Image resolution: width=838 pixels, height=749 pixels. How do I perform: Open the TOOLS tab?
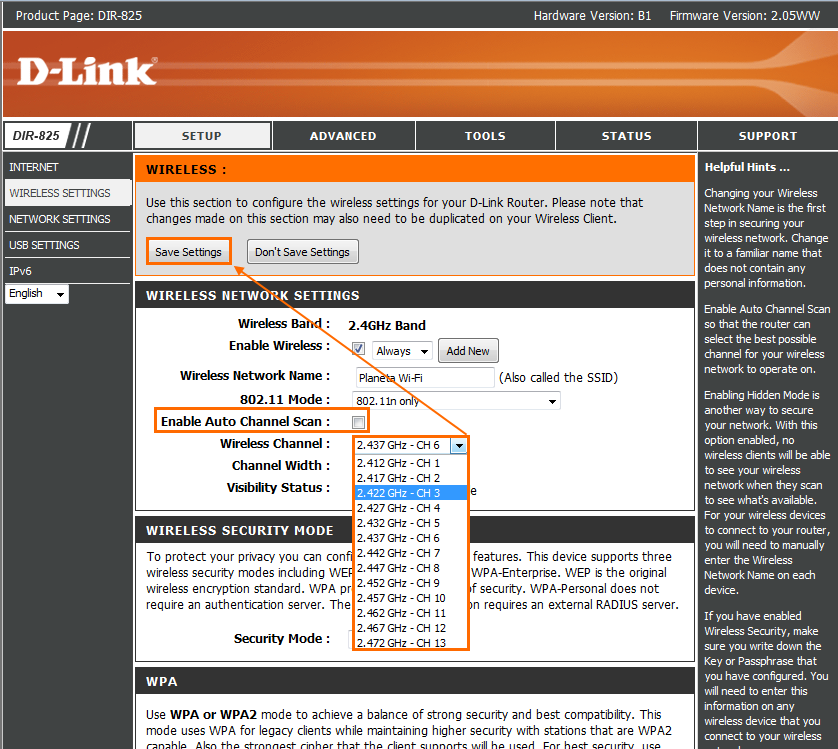(x=484, y=136)
